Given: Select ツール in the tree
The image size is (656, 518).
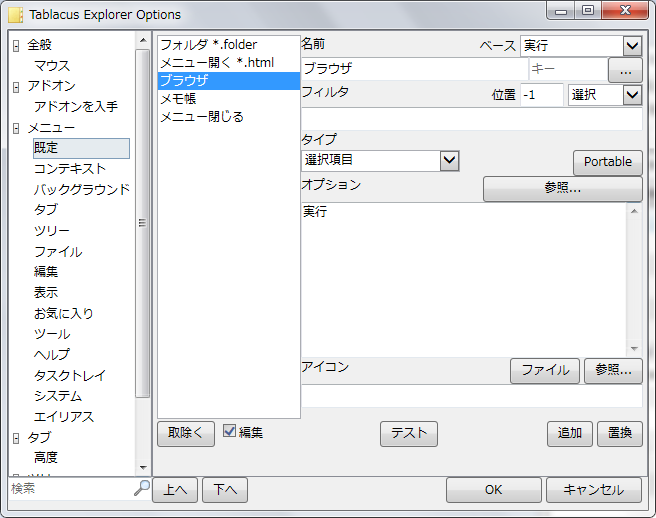Looking at the screenshot, I should [52, 334].
